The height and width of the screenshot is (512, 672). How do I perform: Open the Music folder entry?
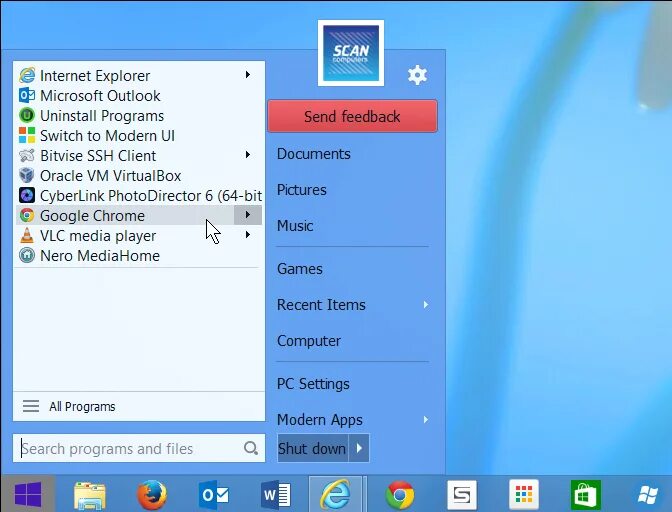295,226
